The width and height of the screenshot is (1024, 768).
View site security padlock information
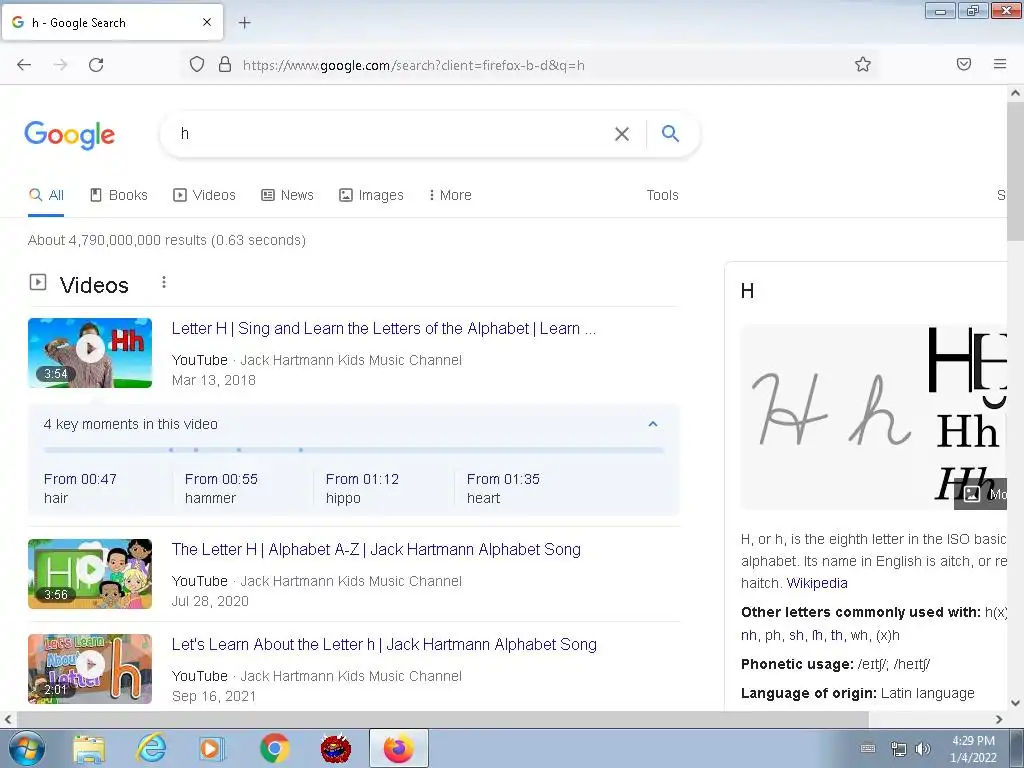[225, 64]
